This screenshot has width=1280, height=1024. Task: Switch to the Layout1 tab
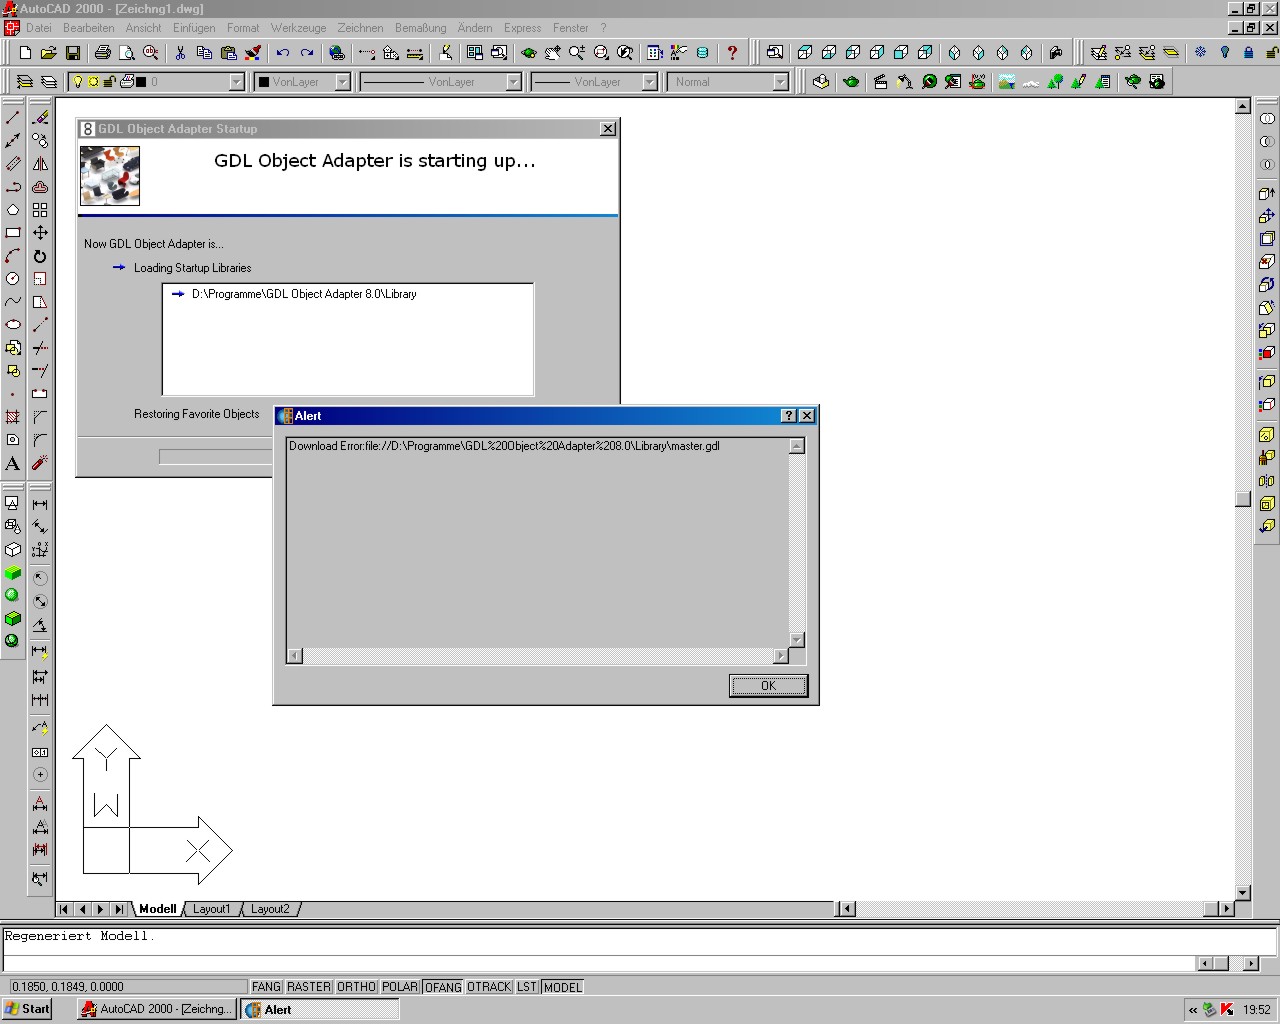coord(211,909)
